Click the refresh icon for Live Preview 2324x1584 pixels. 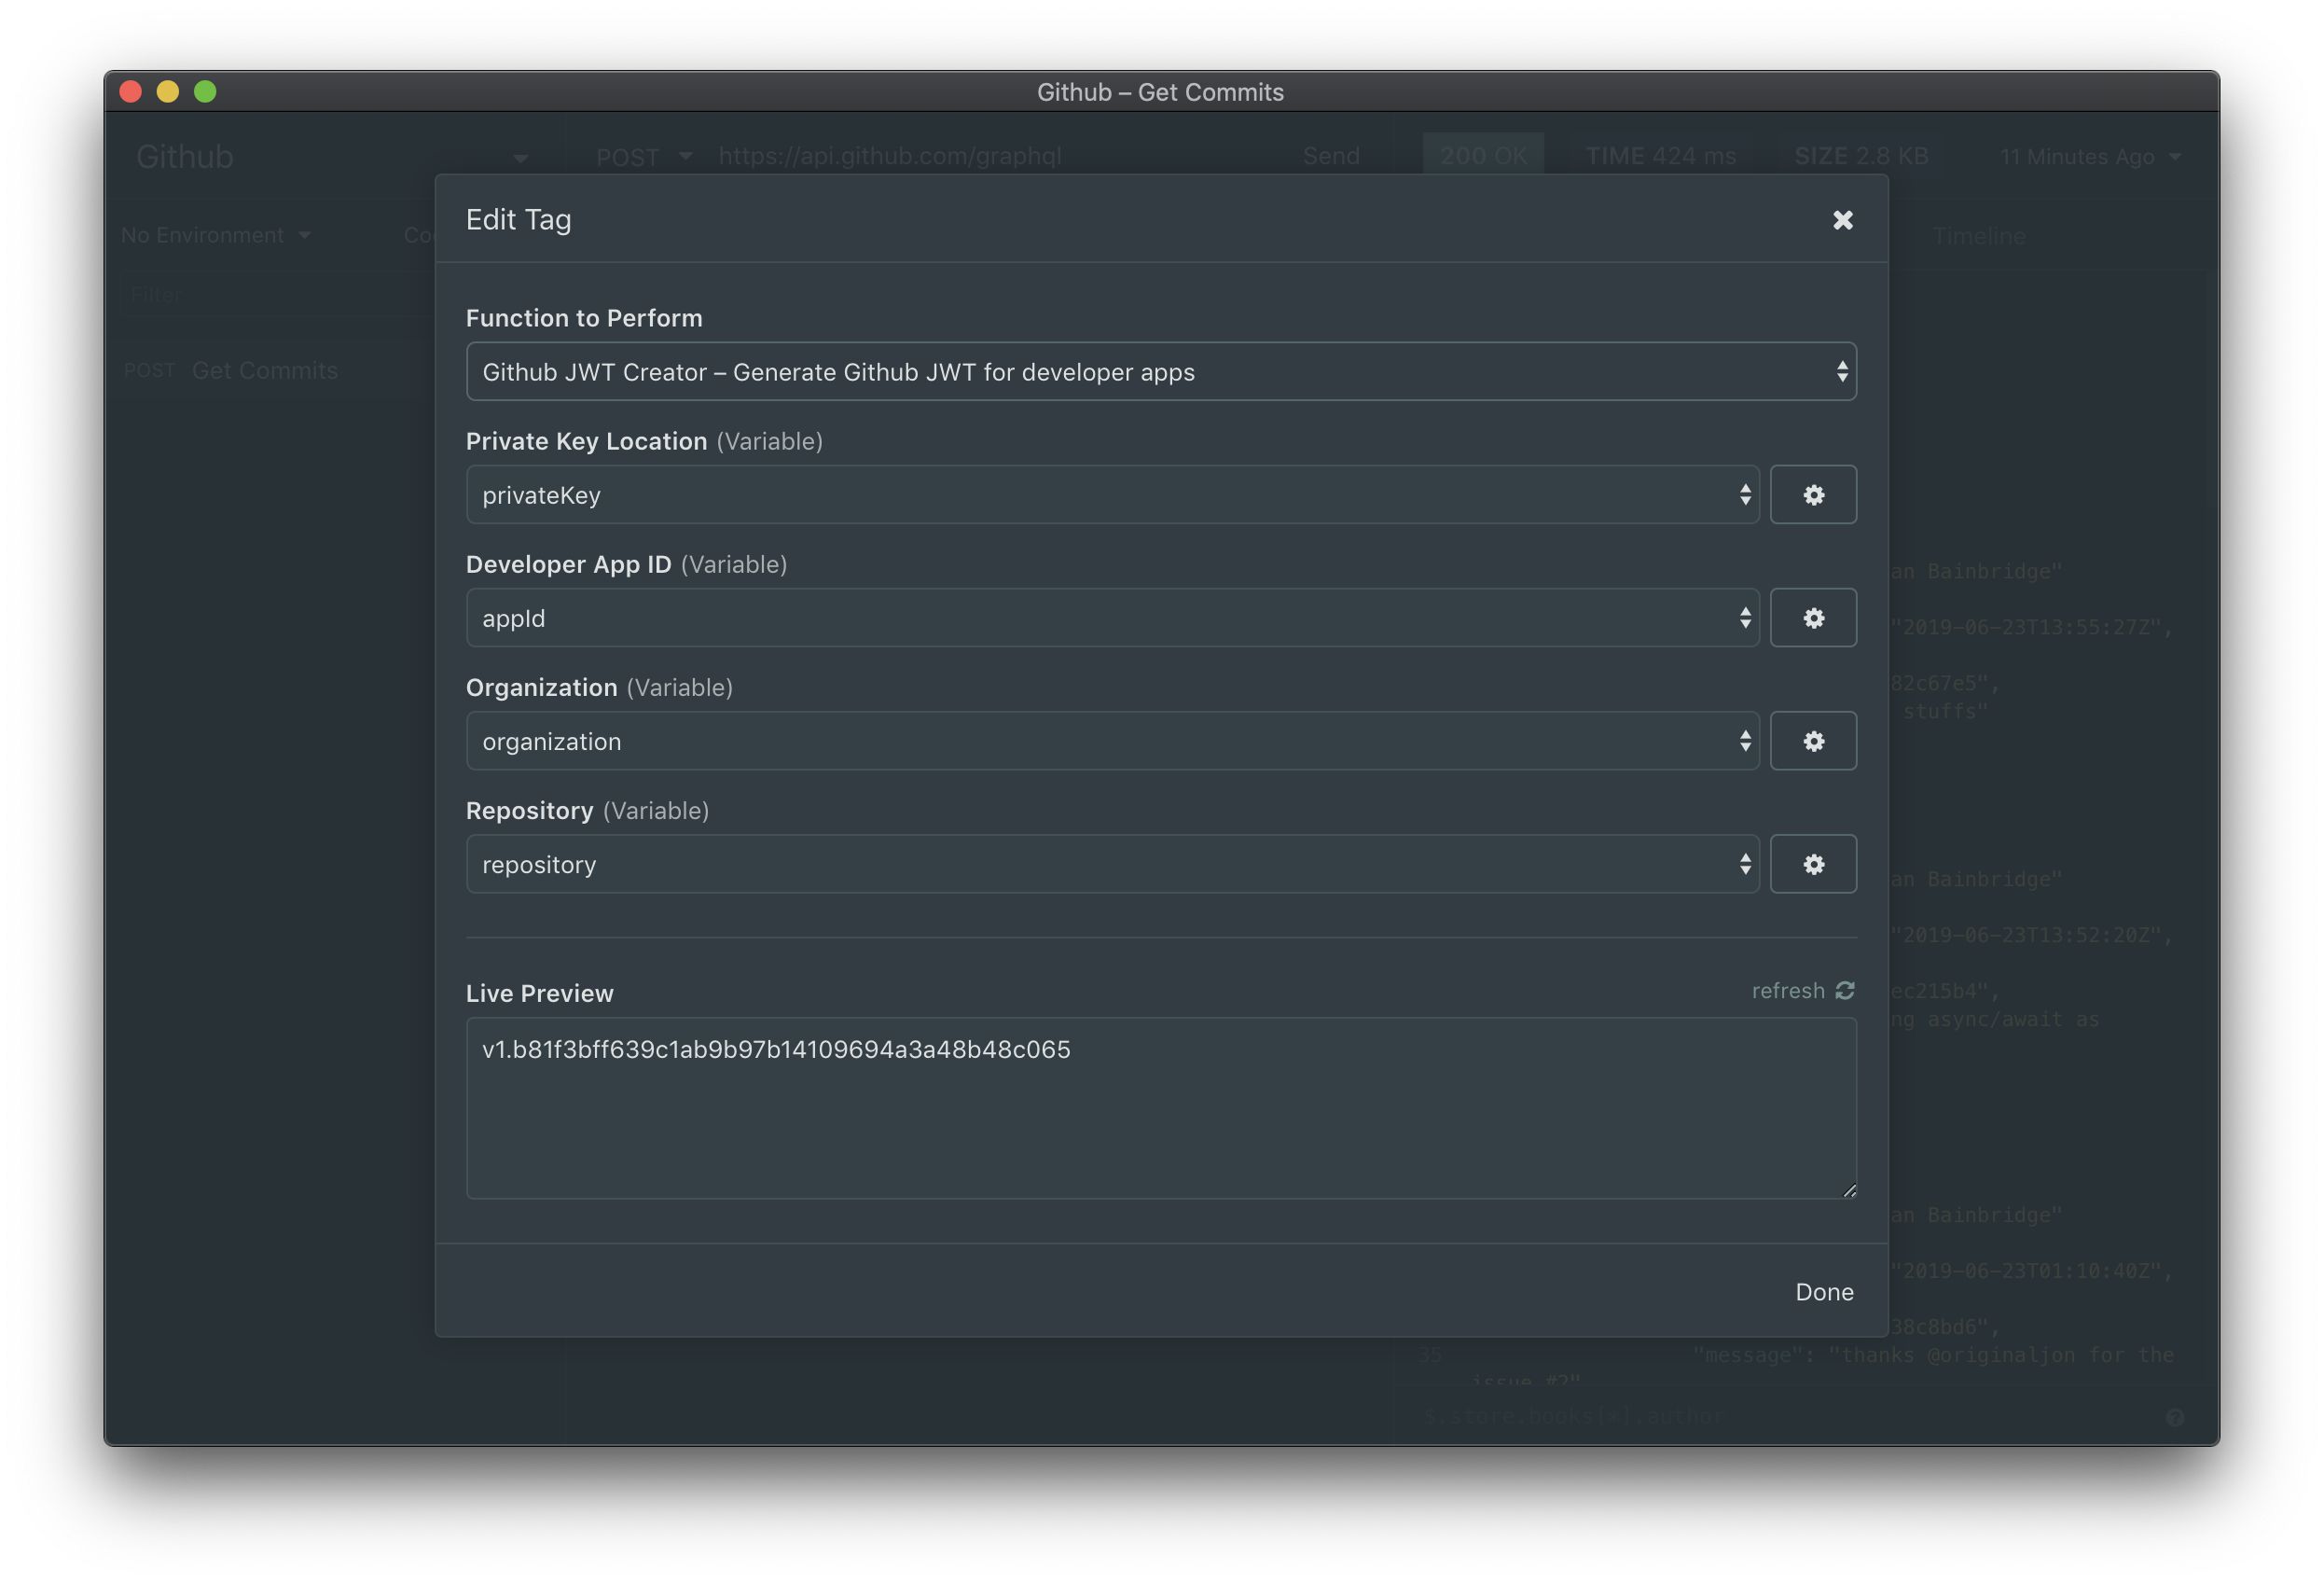[1845, 990]
